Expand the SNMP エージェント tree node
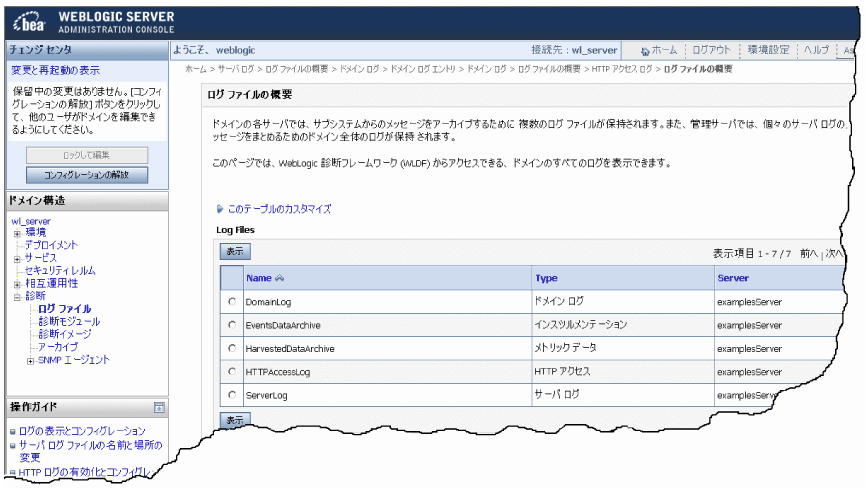The width and height of the screenshot is (867, 488). click(x=30, y=361)
